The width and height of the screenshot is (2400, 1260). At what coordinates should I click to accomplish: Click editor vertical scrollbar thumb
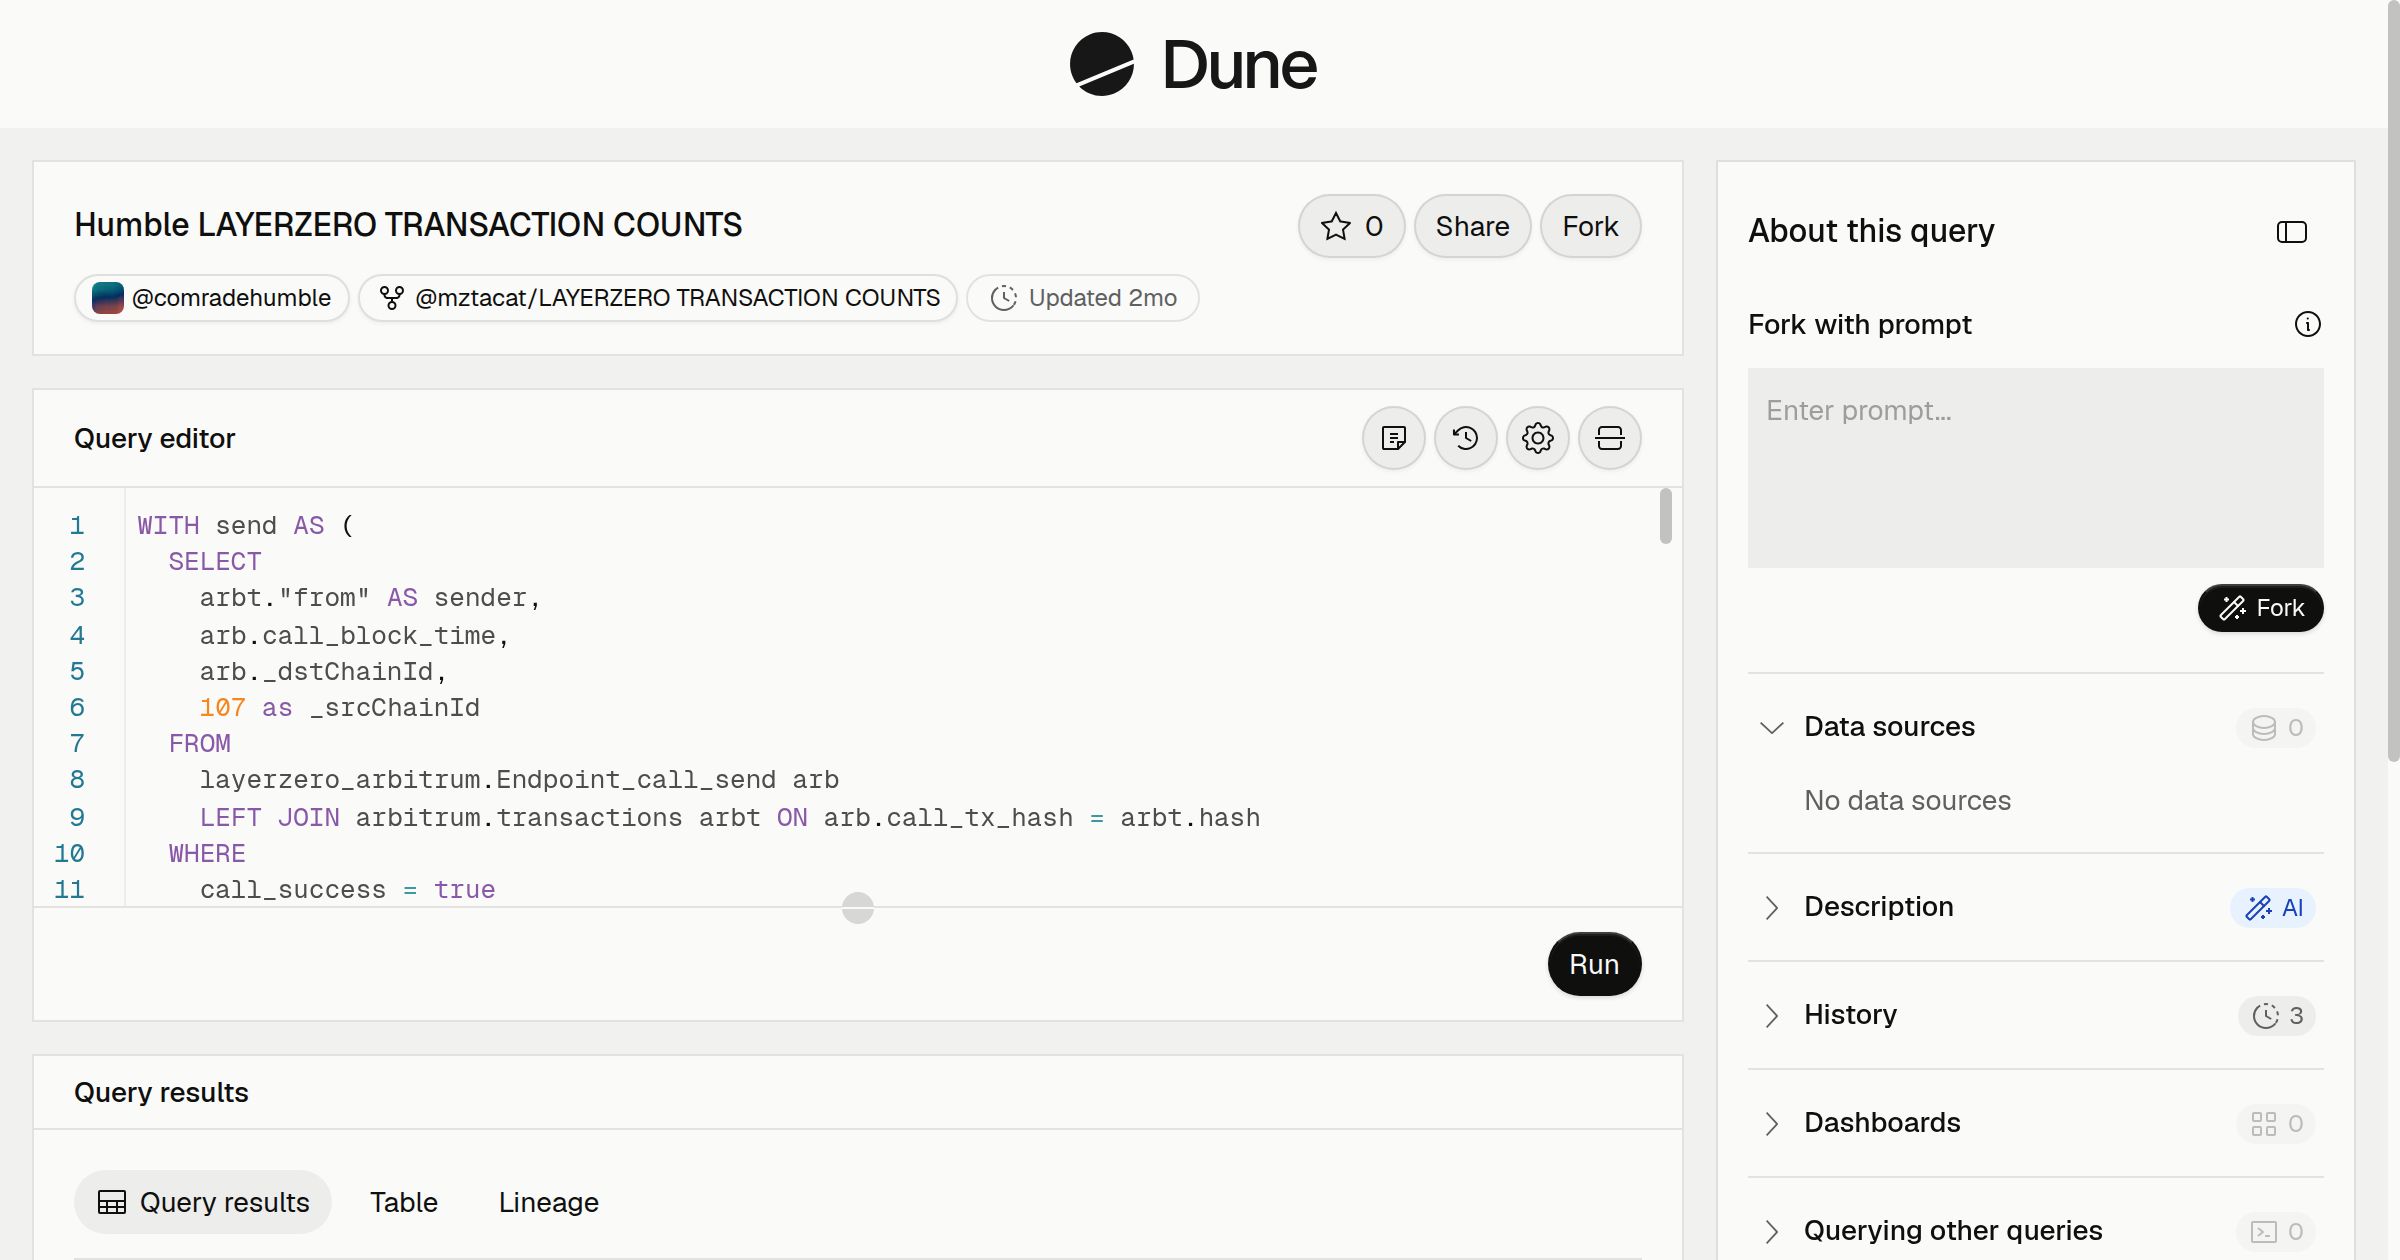[1666, 516]
